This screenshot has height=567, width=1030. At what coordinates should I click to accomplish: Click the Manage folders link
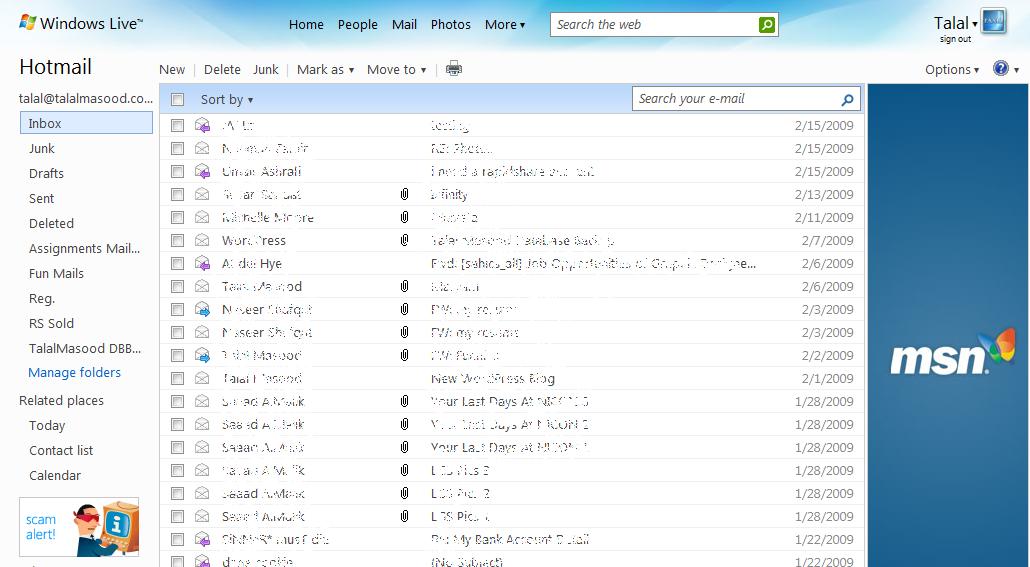click(x=74, y=373)
